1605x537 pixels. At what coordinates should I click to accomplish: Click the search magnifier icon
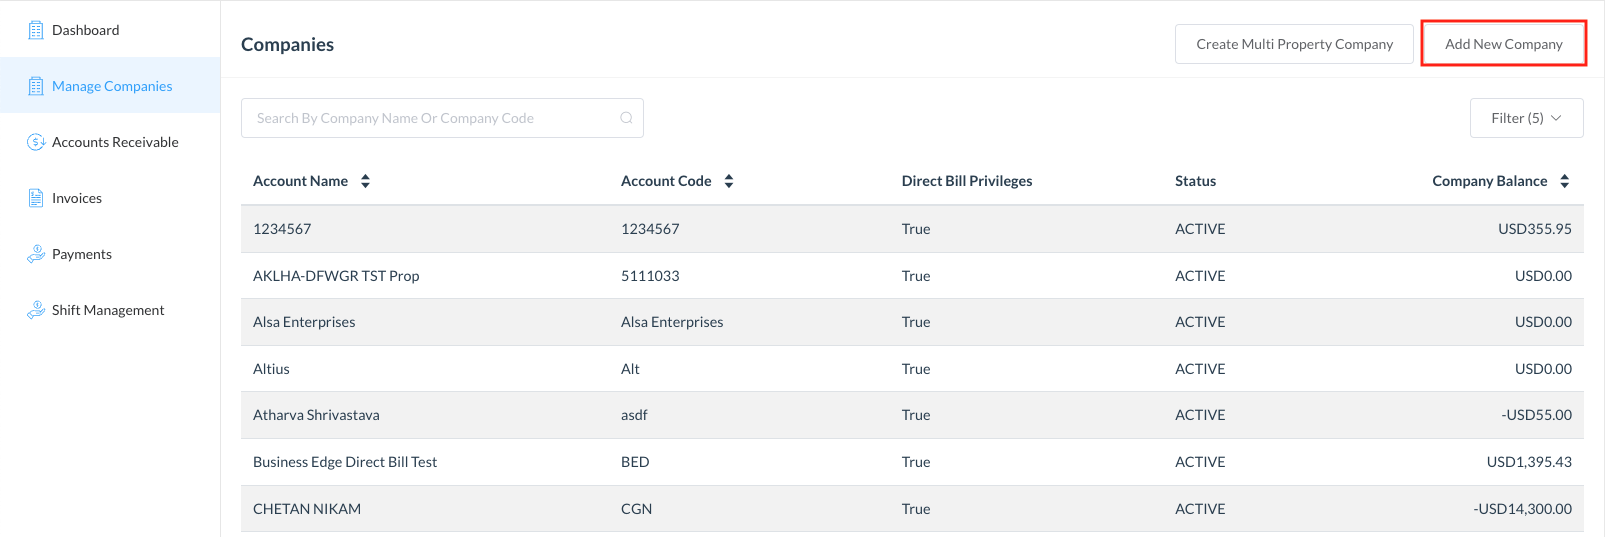point(626,118)
